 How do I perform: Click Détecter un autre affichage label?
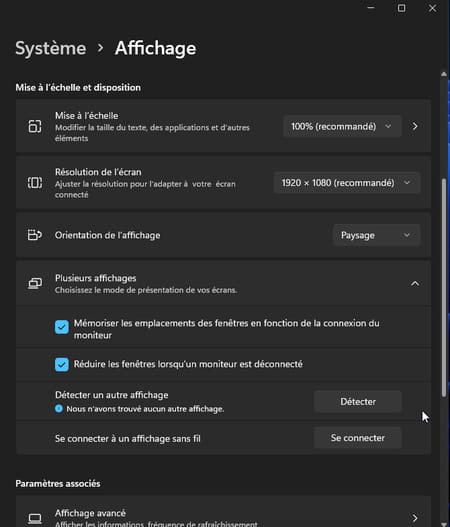112,395
